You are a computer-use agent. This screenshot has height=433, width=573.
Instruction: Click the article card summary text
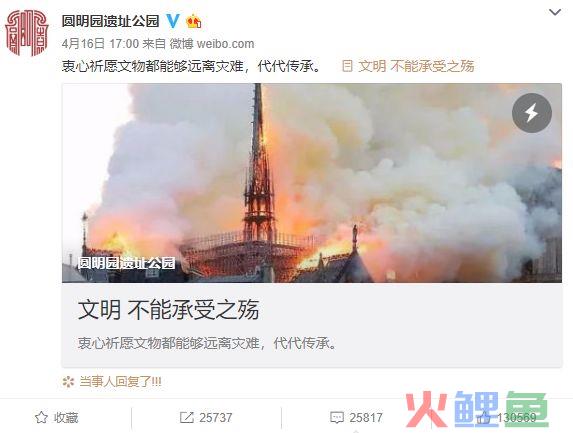tap(207, 343)
